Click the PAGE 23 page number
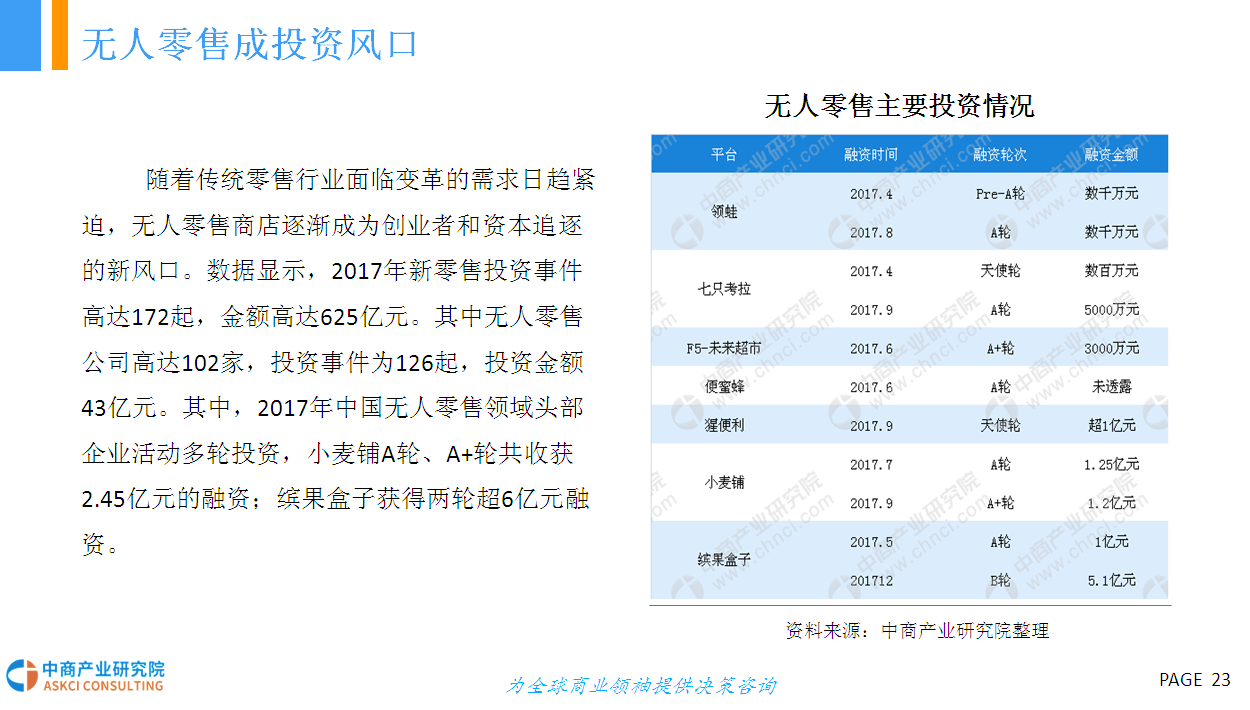This screenshot has width=1250, height=710. pyautogui.click(x=1194, y=680)
